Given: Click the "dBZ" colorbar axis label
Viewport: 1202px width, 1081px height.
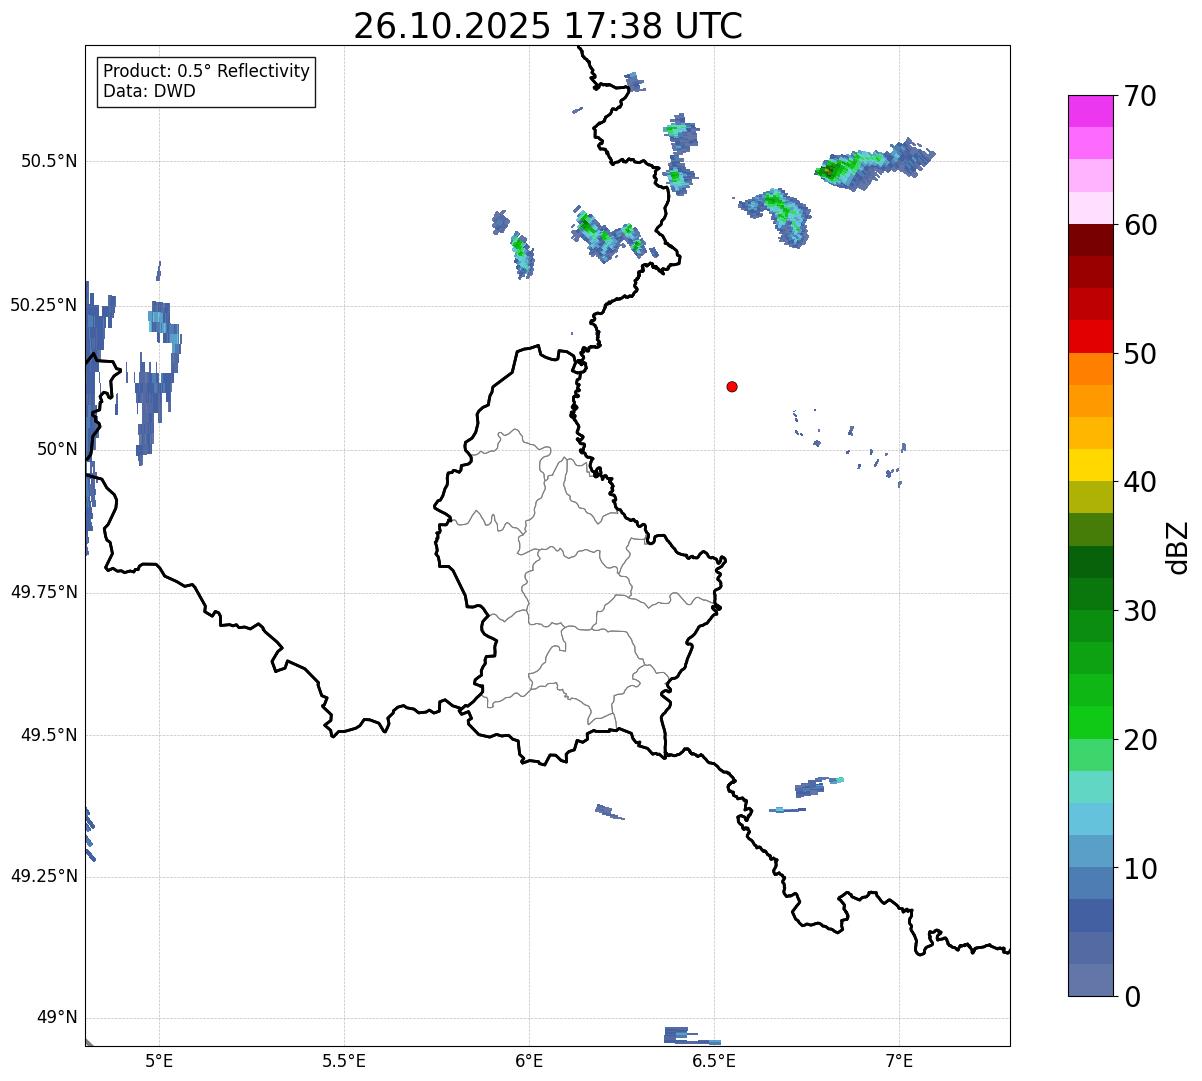Looking at the screenshot, I should (1179, 547).
